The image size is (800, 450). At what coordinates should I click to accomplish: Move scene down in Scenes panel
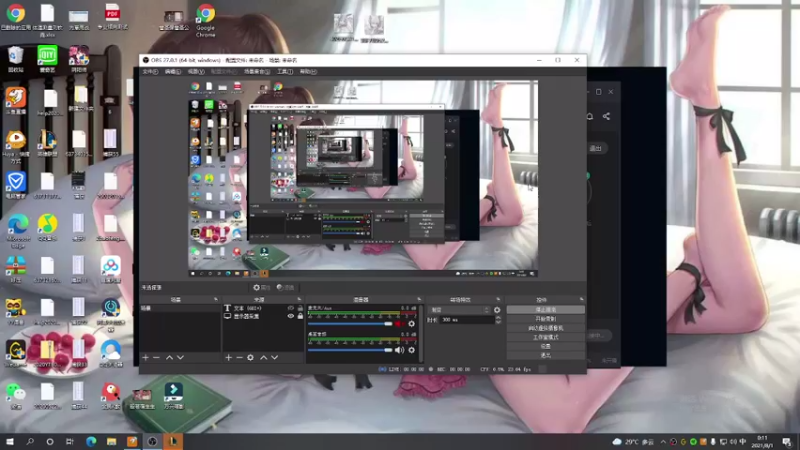coord(180,358)
